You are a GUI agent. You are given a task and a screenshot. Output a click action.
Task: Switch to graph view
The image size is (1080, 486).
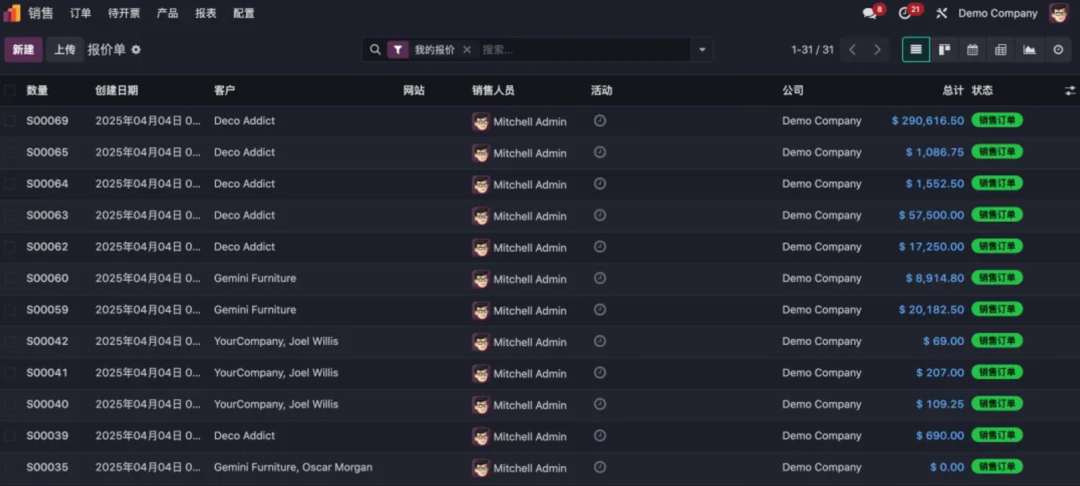click(x=1029, y=50)
